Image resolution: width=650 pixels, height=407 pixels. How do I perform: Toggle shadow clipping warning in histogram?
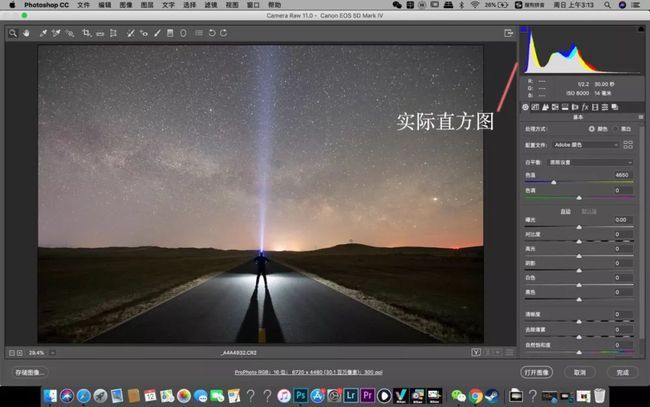(523, 30)
